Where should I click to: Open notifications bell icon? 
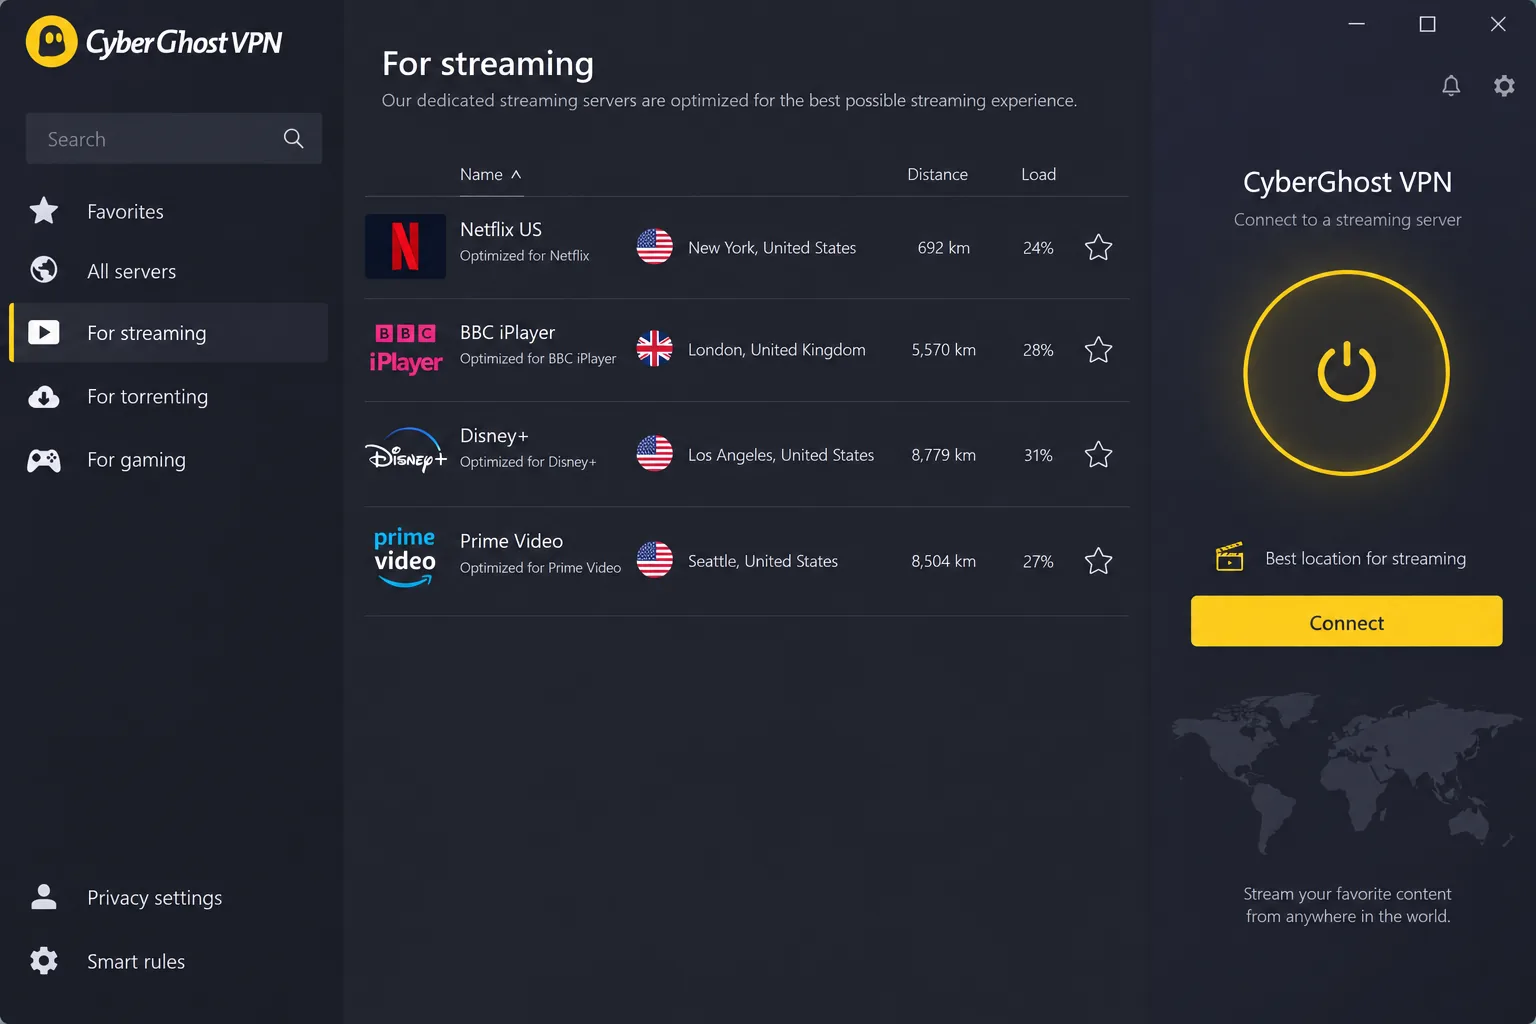point(1451,86)
